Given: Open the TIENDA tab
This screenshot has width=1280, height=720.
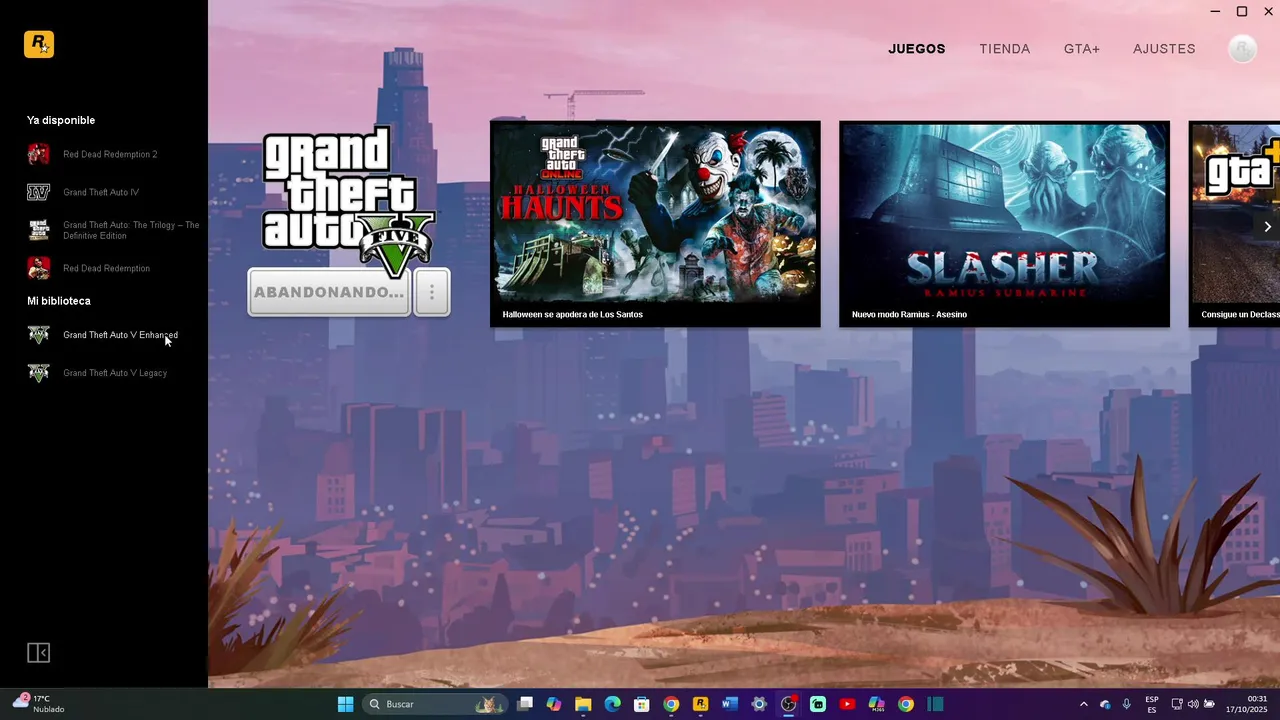Looking at the screenshot, I should tap(1004, 49).
